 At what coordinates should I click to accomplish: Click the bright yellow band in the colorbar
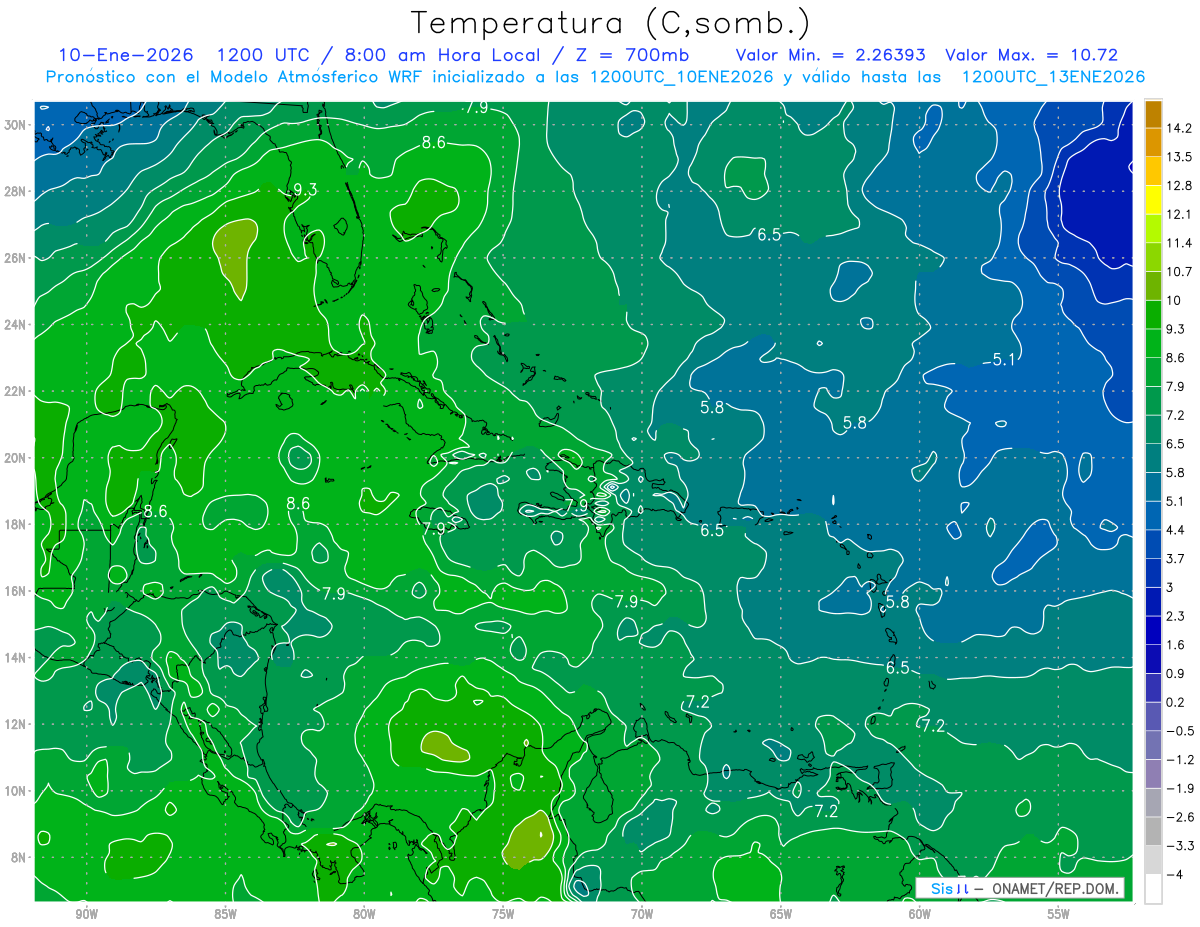click(x=1153, y=199)
